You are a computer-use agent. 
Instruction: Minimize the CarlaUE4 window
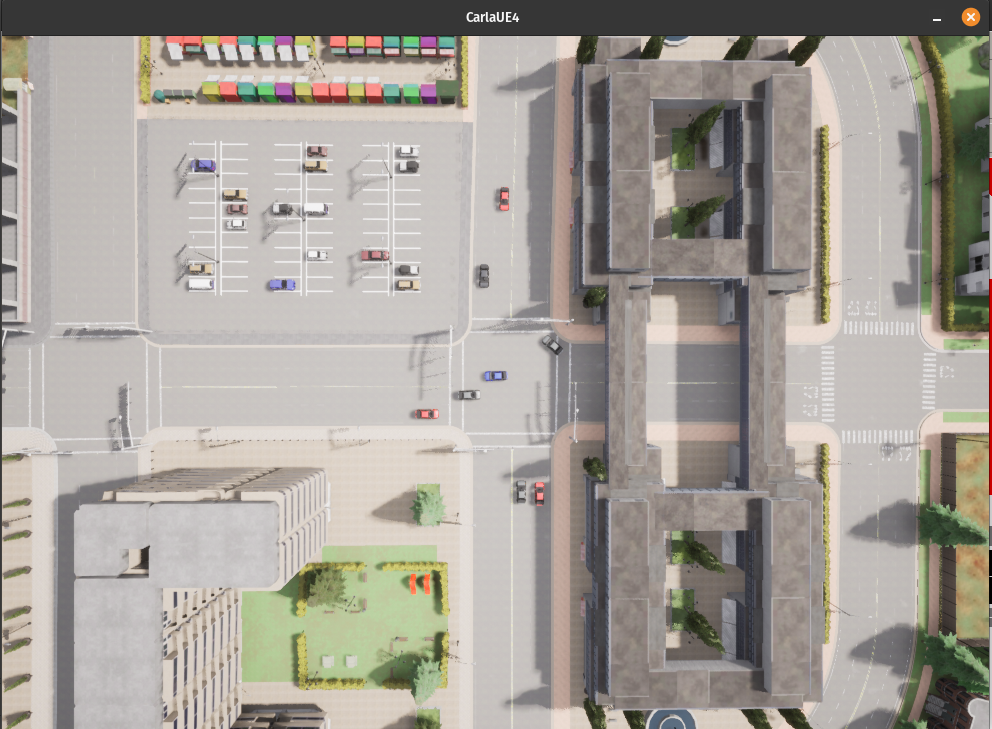[x=937, y=18]
